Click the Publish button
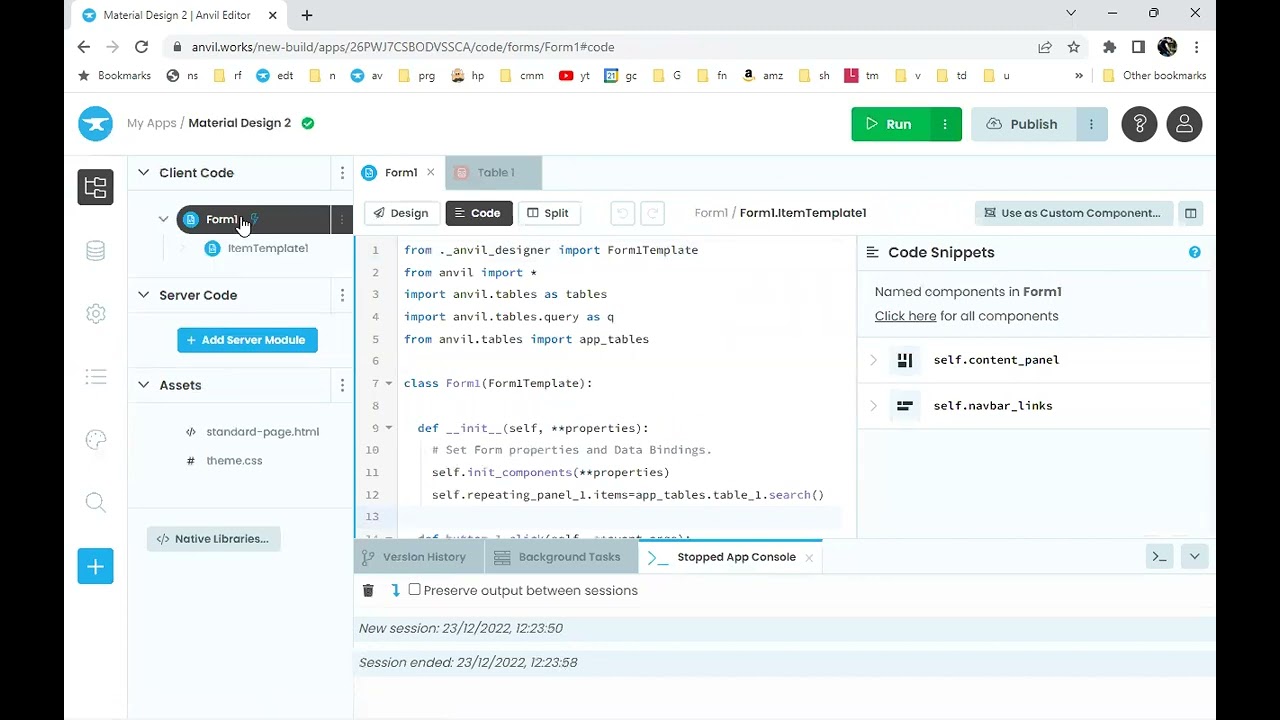 tap(1023, 124)
